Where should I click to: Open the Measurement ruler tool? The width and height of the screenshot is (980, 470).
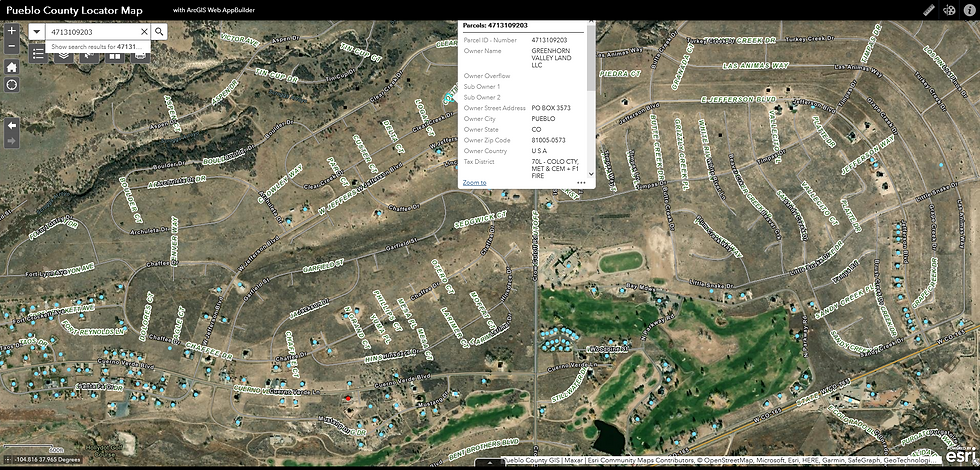pos(929,10)
